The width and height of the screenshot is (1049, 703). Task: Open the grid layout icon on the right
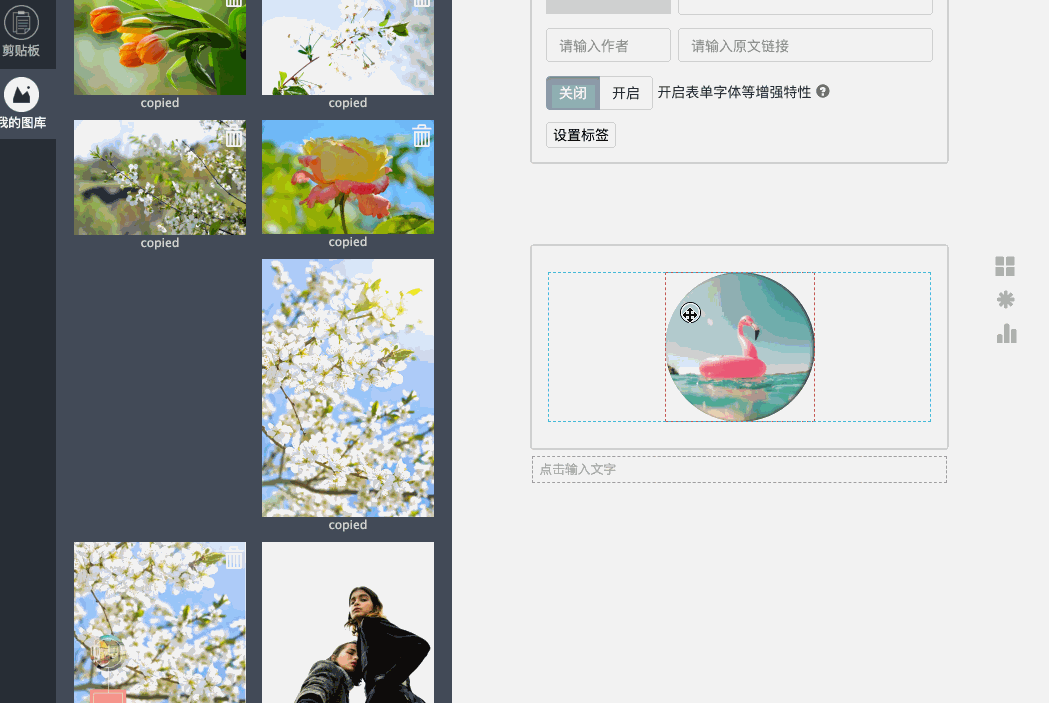1005,266
